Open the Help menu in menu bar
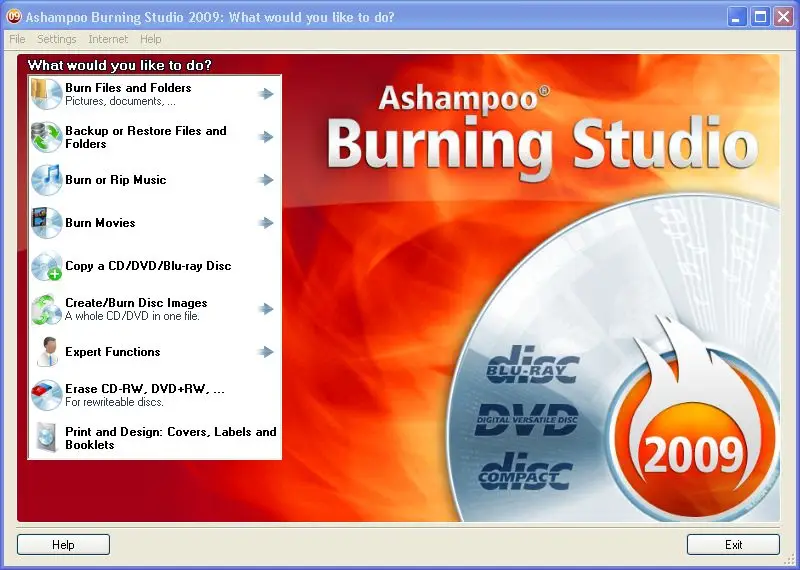Viewport: 800px width, 570px height. pos(151,39)
